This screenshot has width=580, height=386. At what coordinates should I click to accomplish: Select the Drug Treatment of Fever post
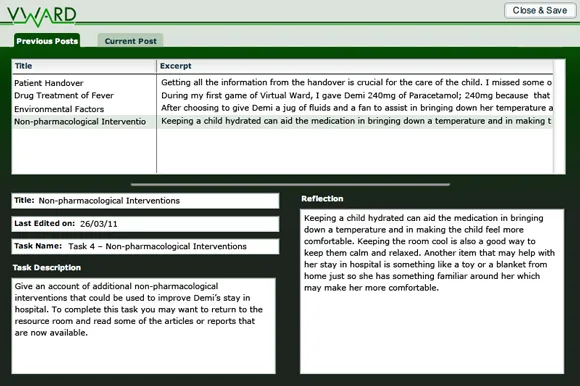coord(64,95)
